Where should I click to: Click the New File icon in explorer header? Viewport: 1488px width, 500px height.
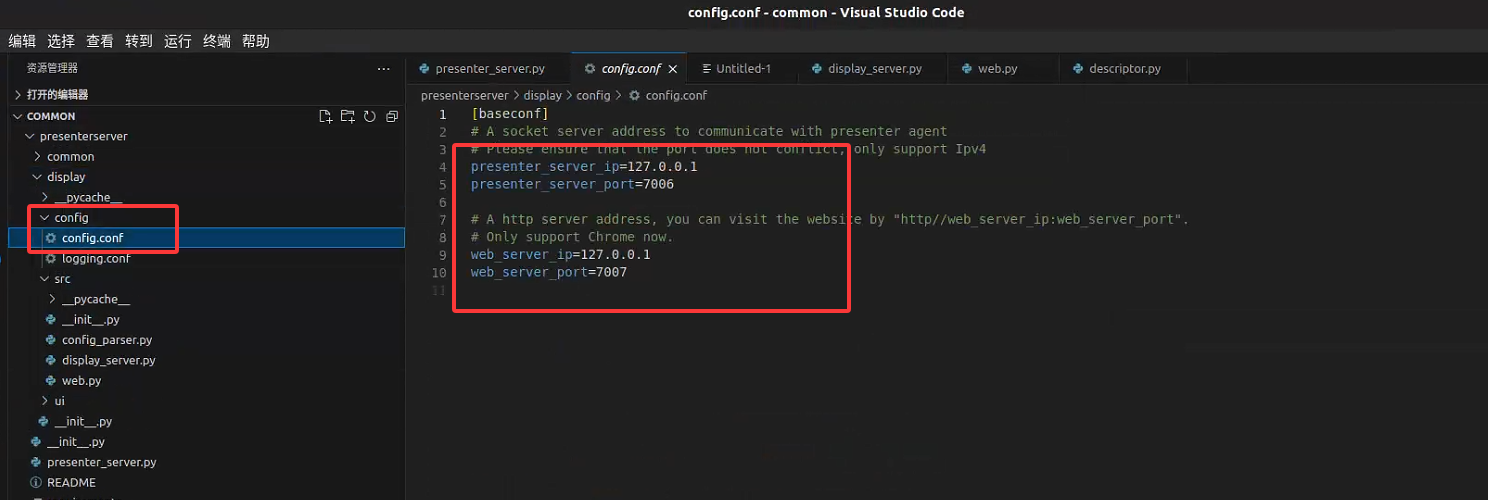pos(325,116)
